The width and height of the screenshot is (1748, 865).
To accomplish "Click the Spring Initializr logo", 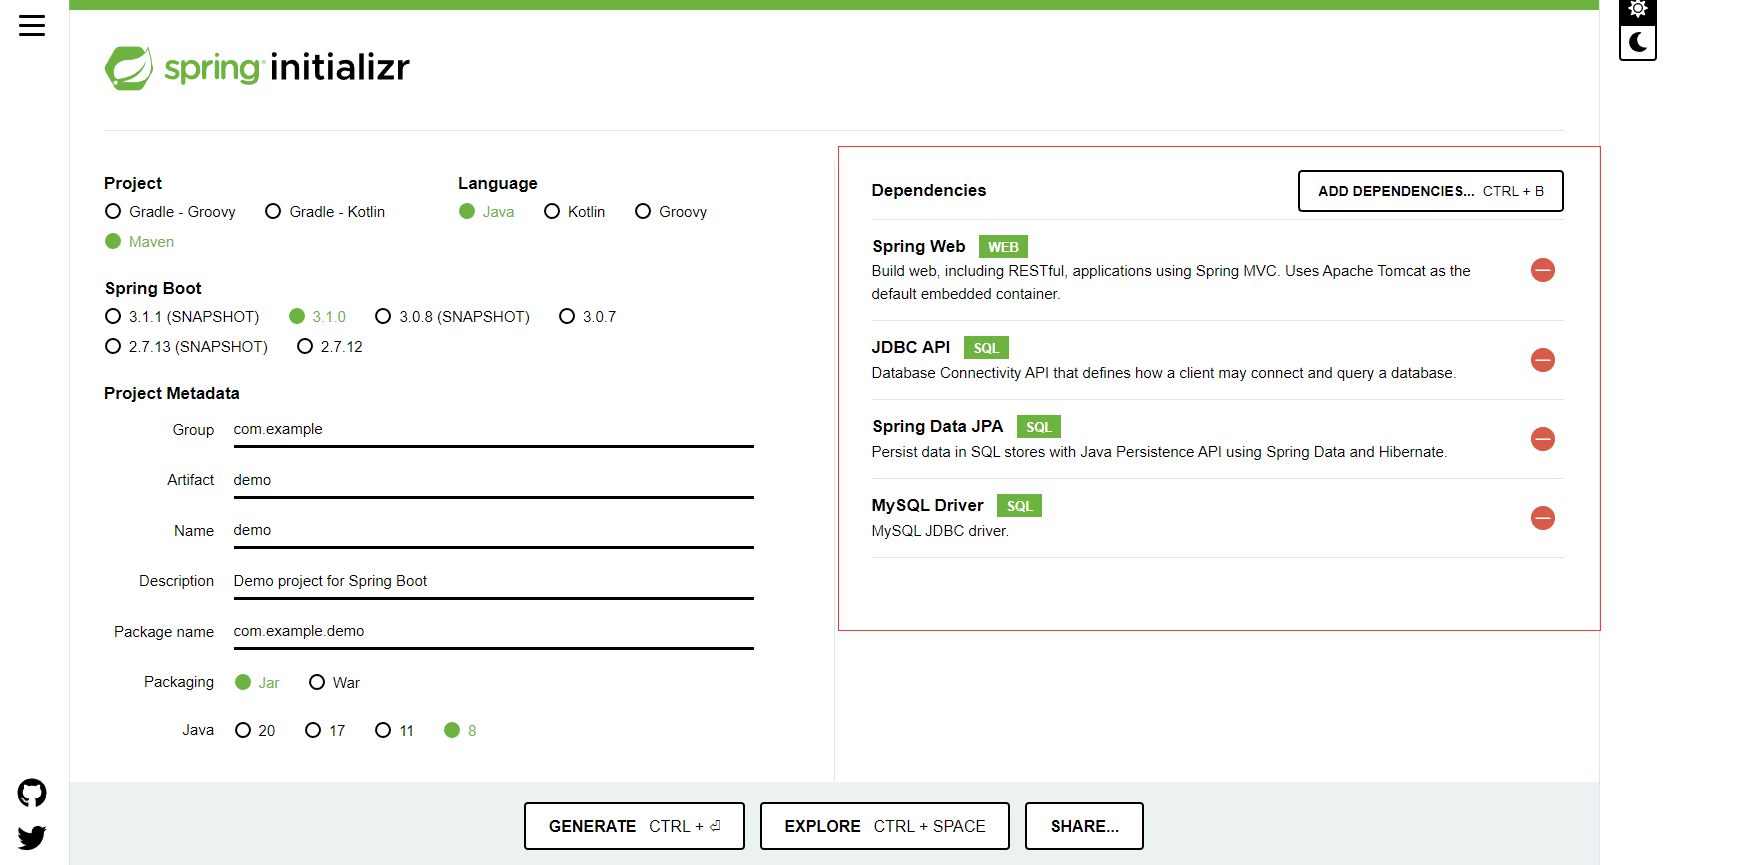I will pos(257,68).
